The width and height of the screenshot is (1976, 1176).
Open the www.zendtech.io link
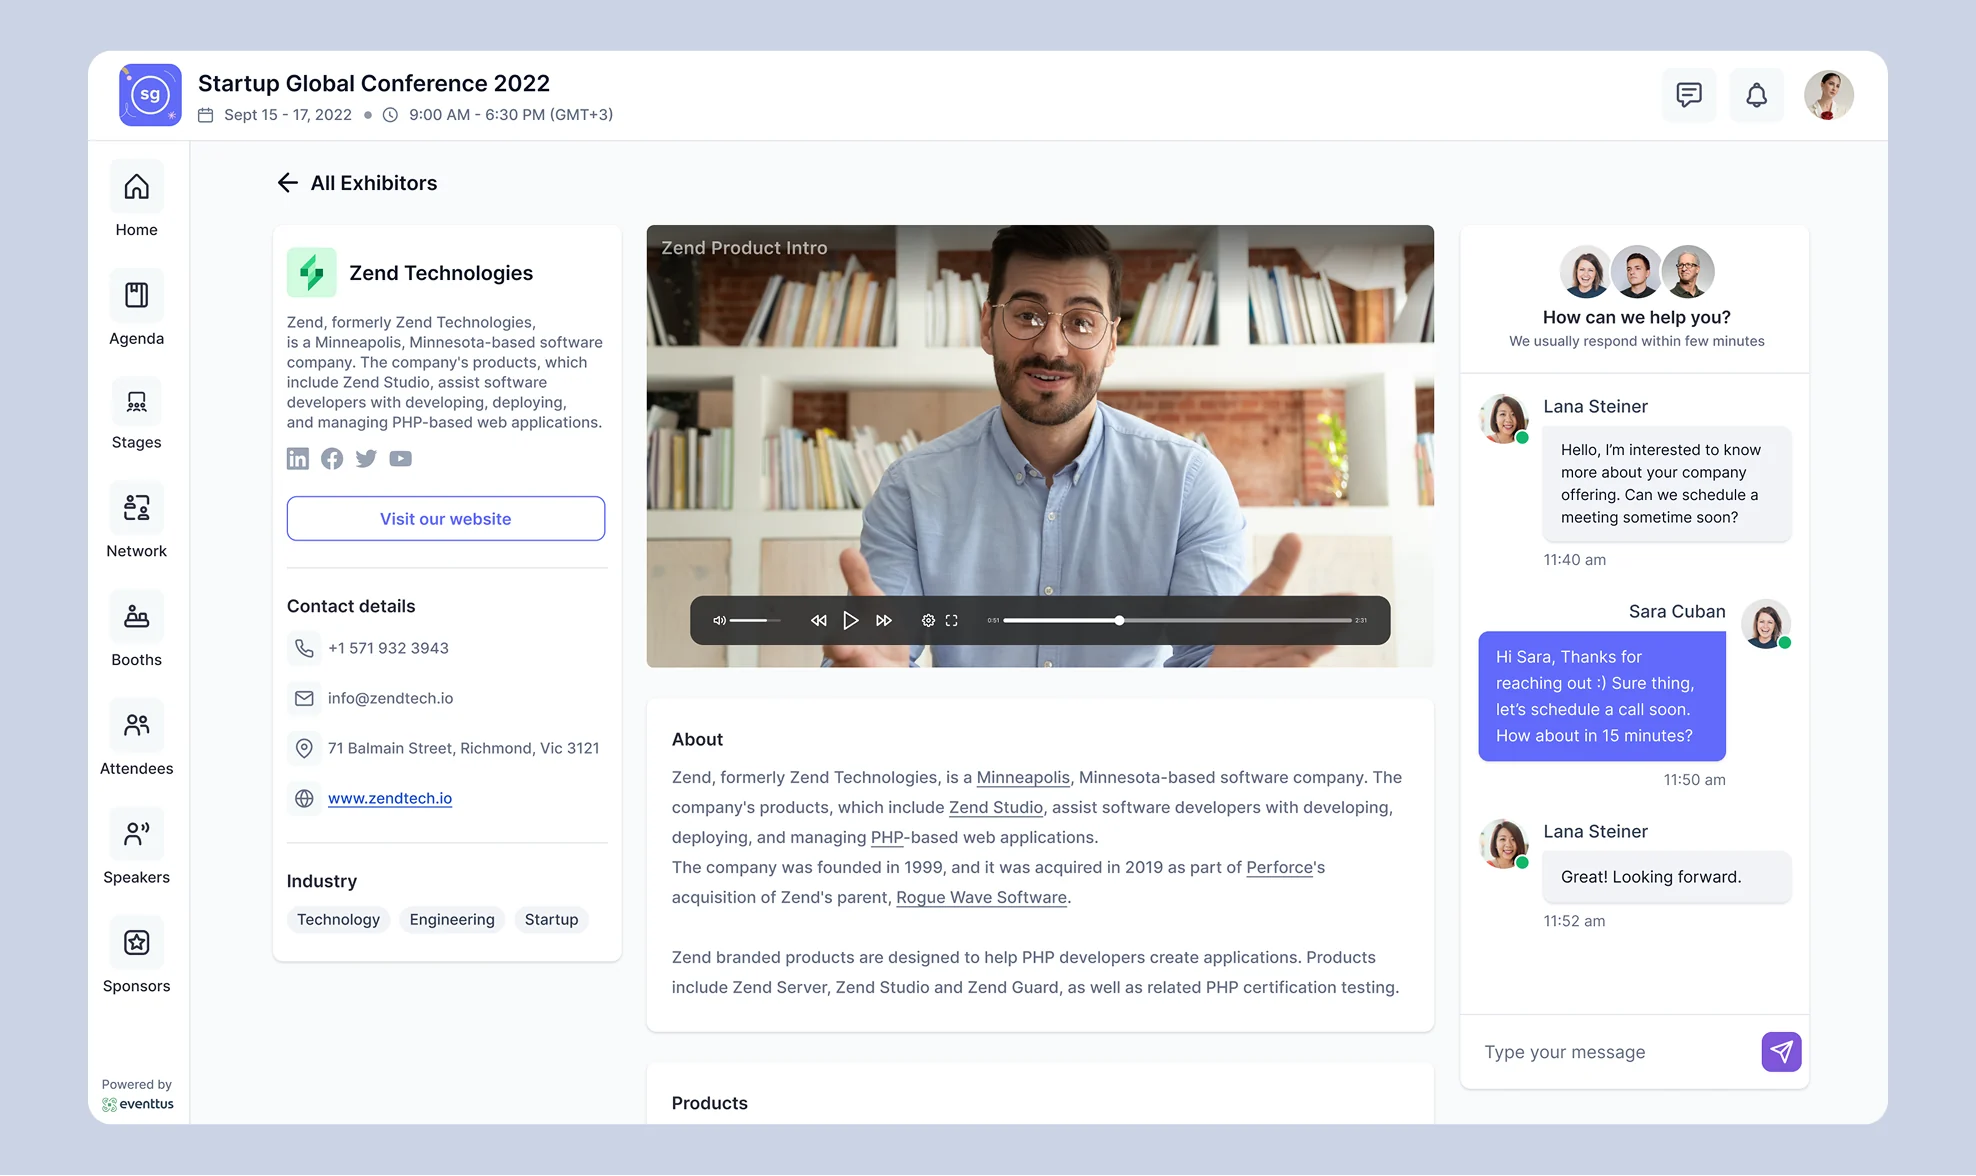390,798
